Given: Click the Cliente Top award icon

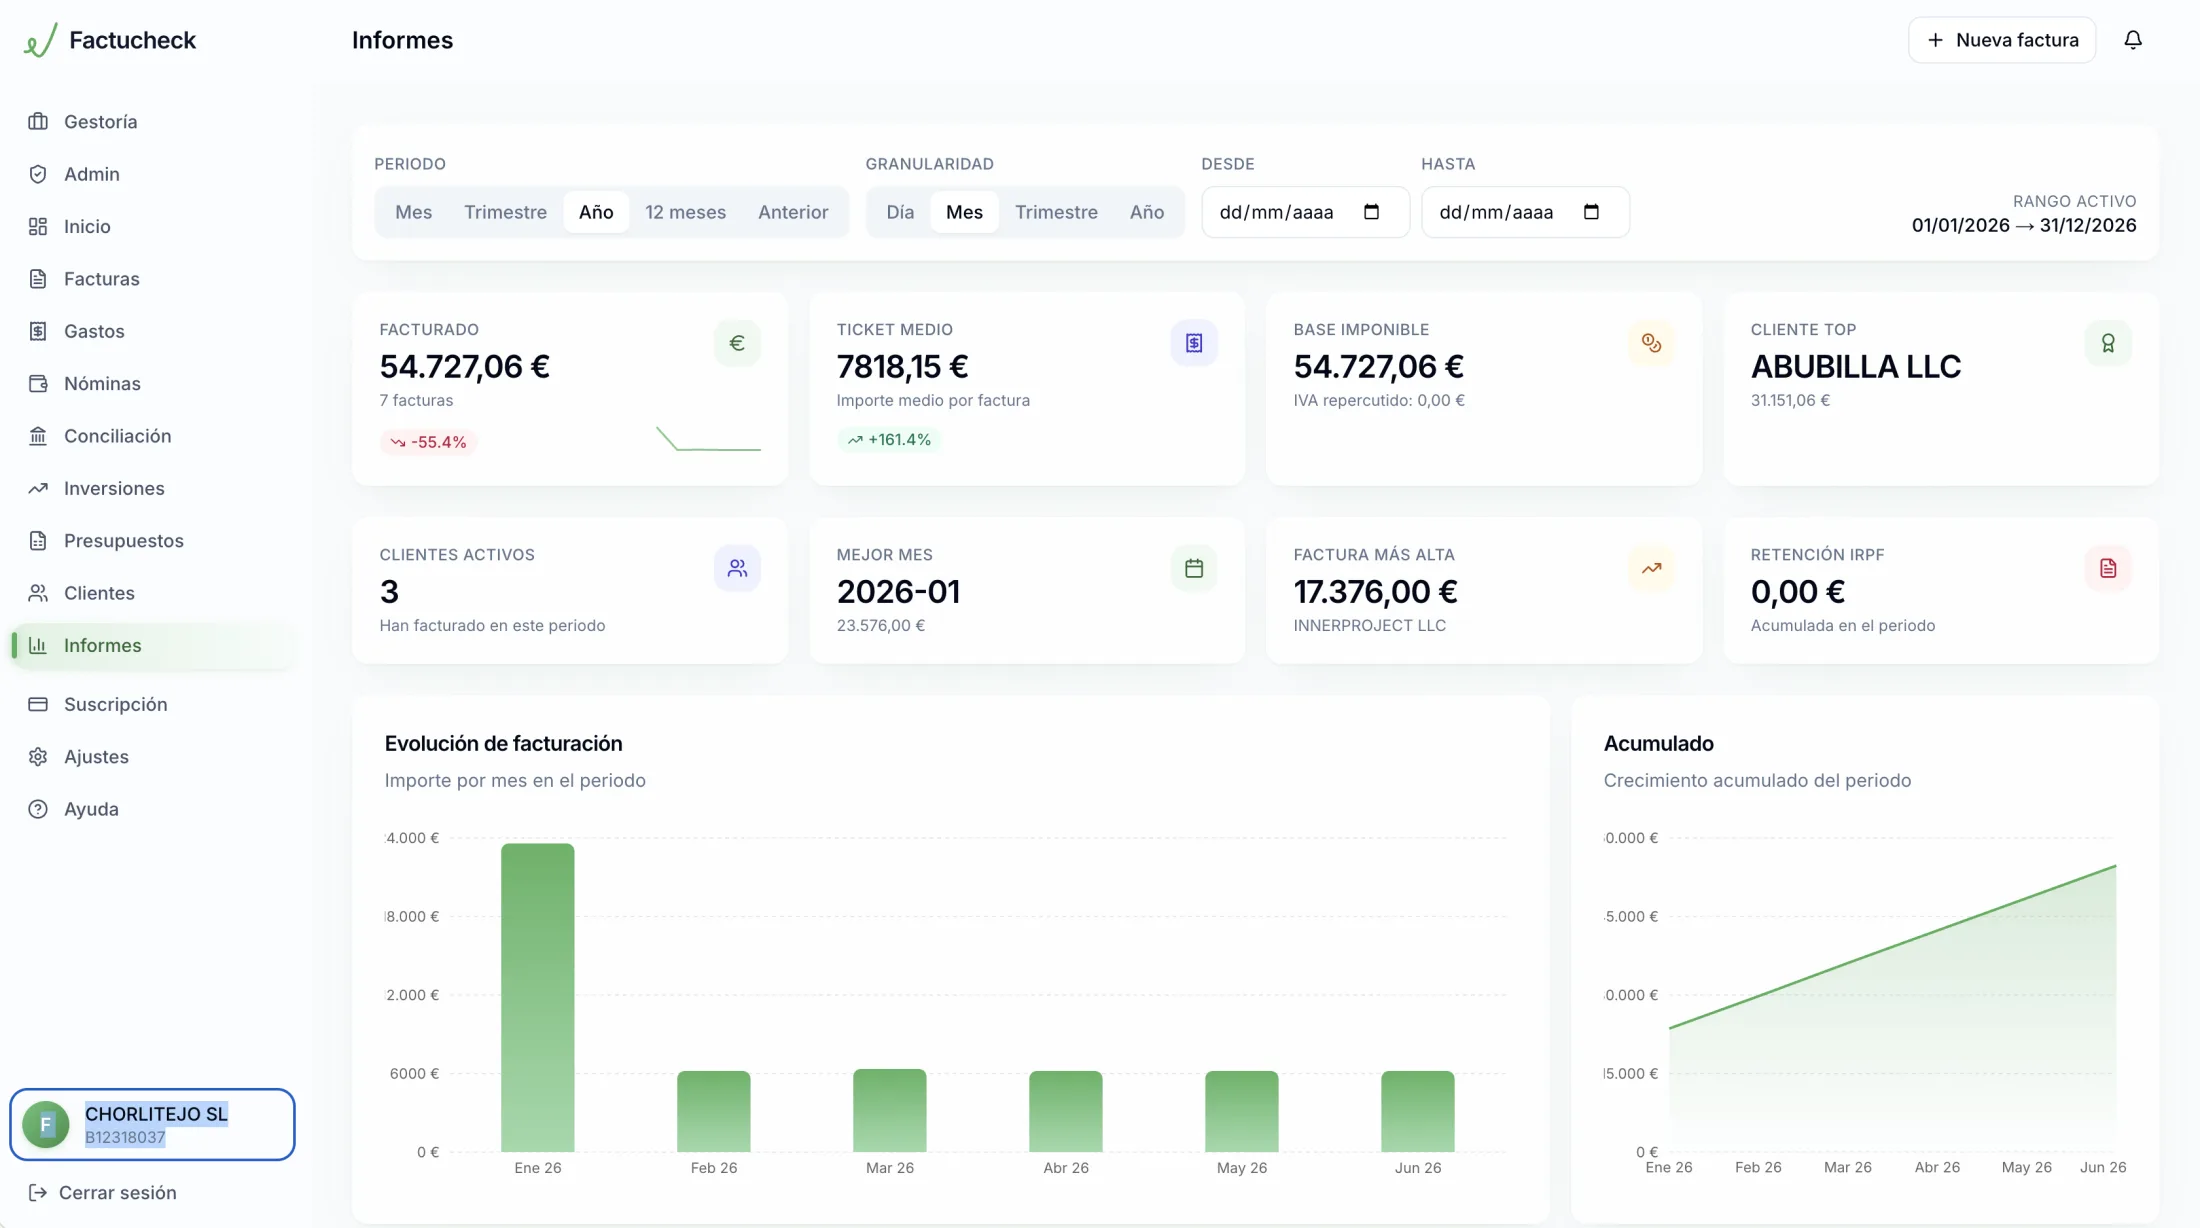Looking at the screenshot, I should click(2108, 343).
